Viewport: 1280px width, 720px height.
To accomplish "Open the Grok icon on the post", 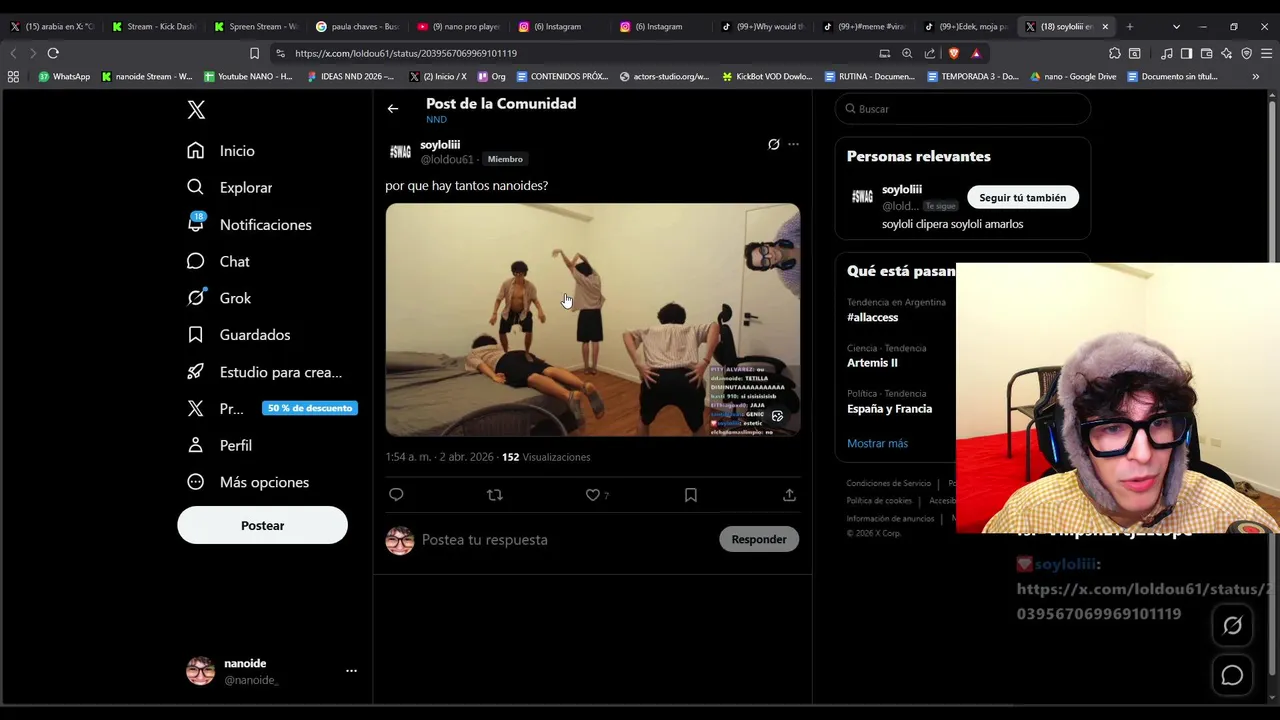I will point(773,144).
